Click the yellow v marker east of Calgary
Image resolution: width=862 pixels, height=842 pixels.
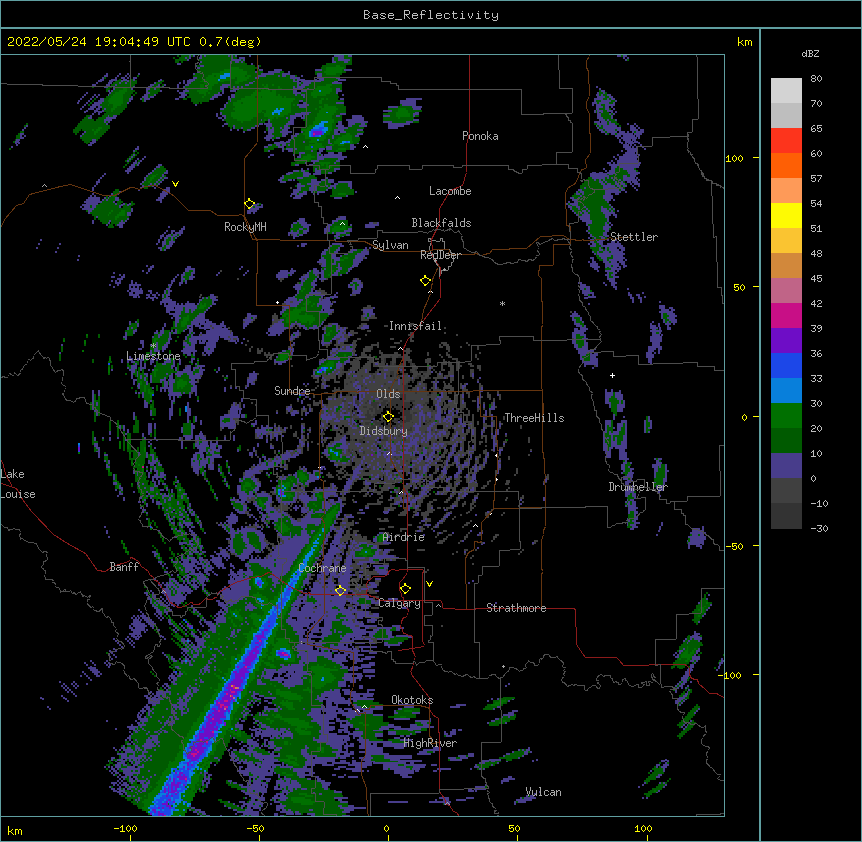click(429, 584)
